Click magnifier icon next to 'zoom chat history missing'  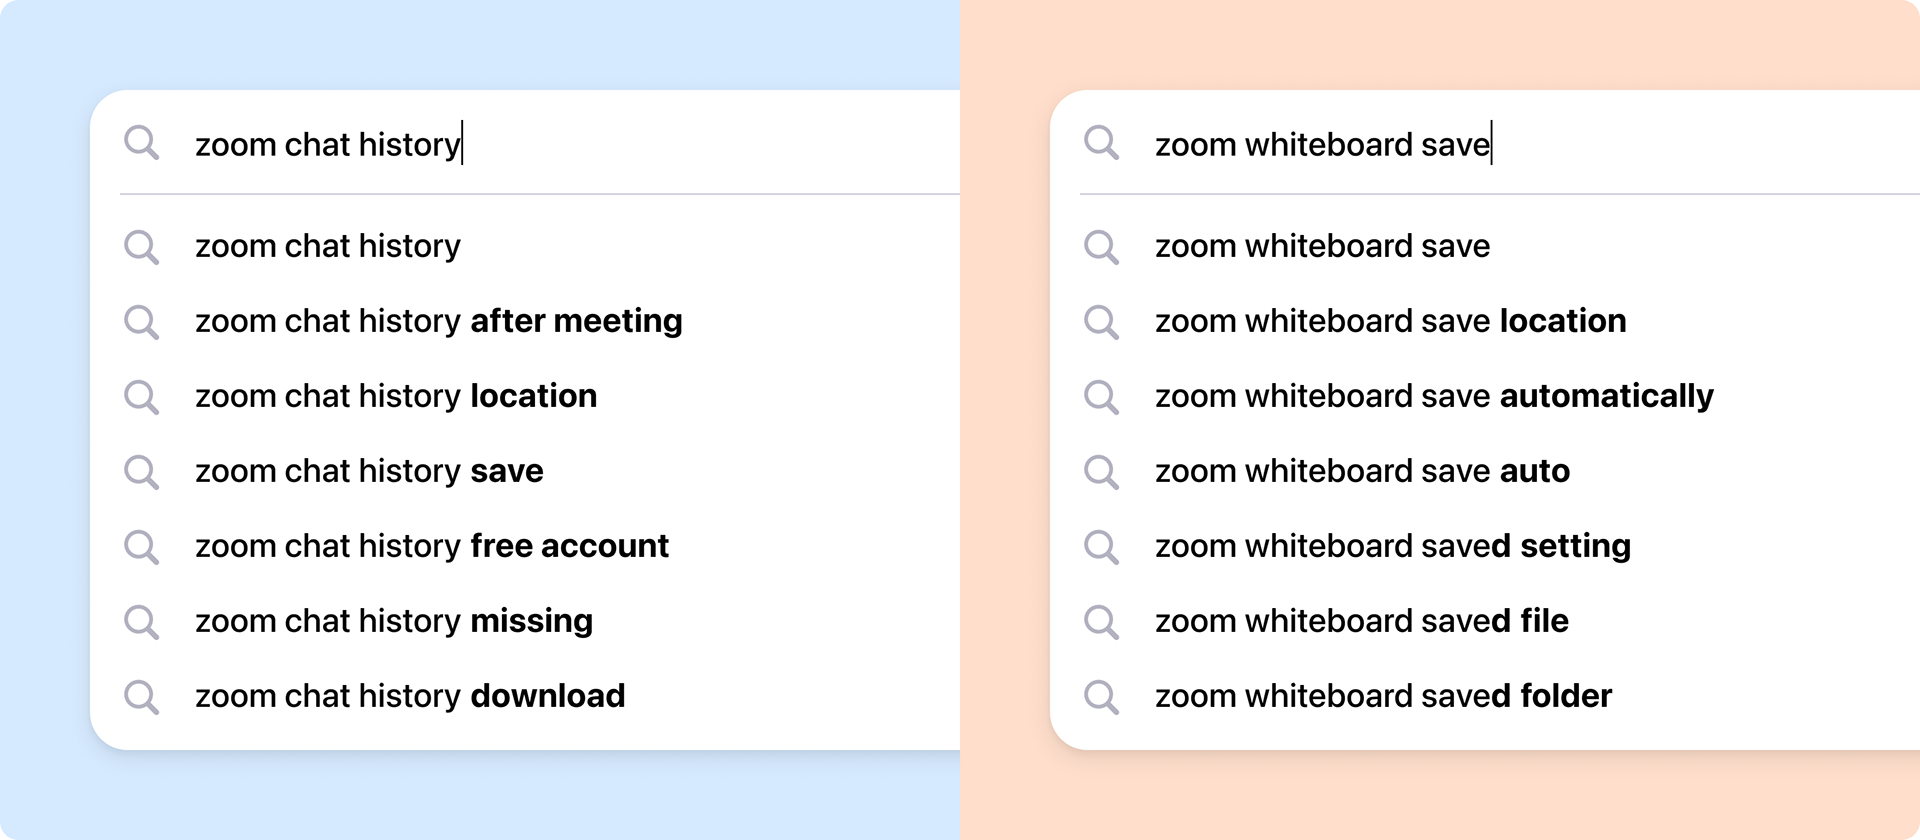(x=141, y=622)
